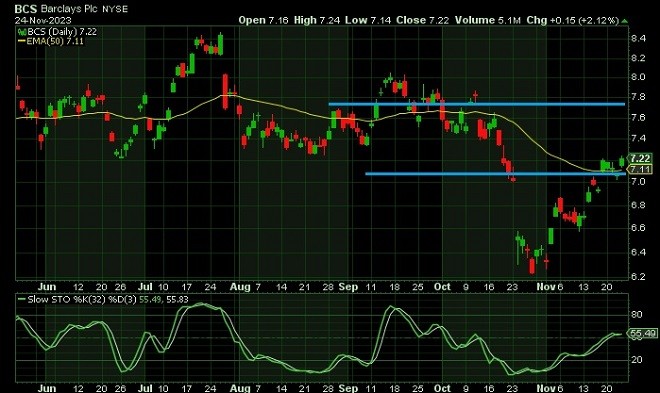660x393 pixels.
Task: Select the Sep label on the price time axis
Action: (x=348, y=287)
